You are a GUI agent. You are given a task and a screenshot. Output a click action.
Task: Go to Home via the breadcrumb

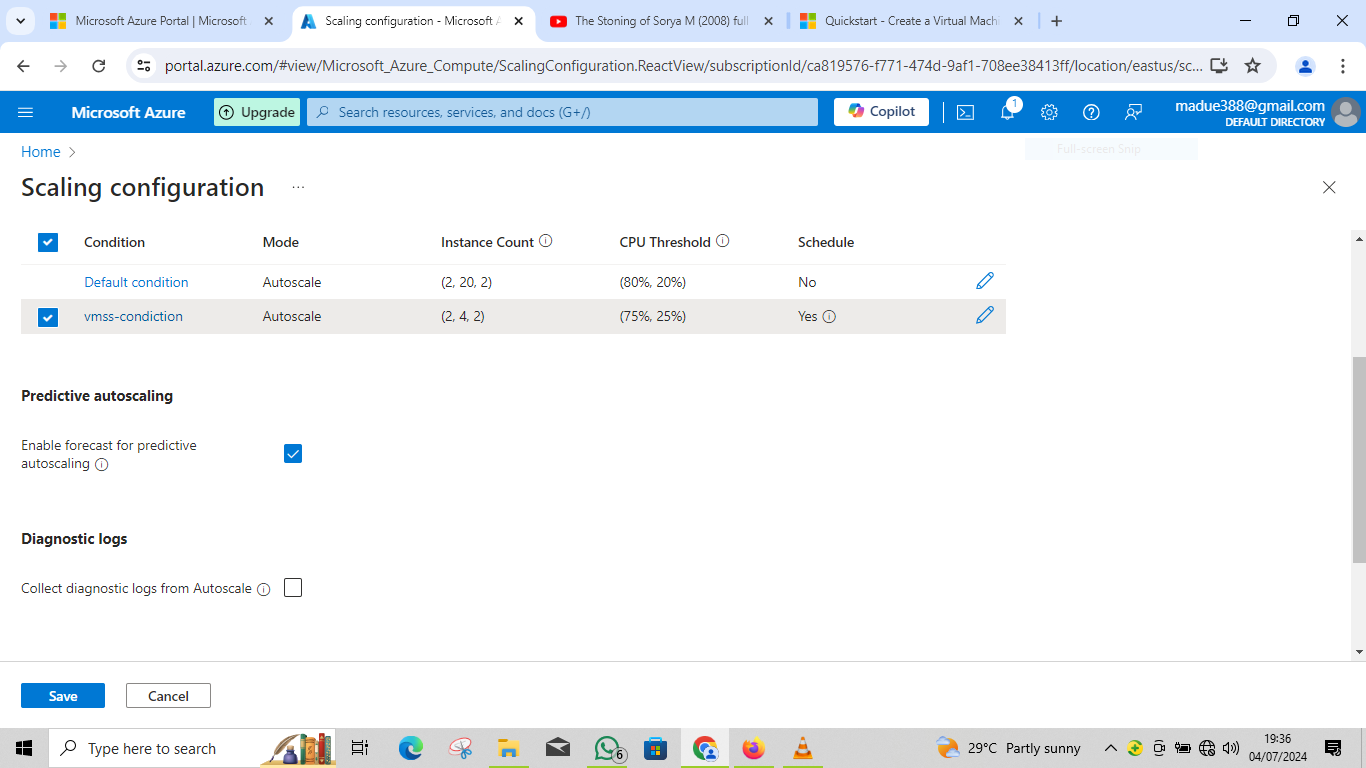tap(41, 152)
